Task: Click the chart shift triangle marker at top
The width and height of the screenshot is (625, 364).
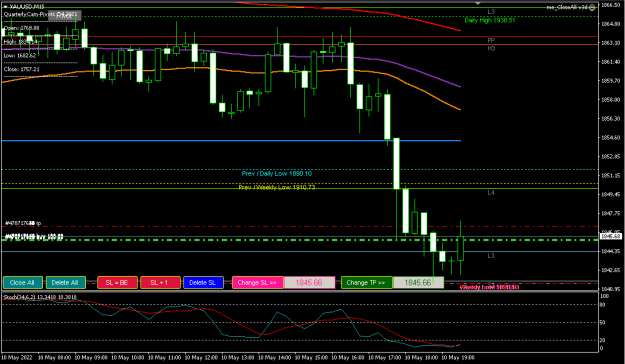Action: (478, 4)
